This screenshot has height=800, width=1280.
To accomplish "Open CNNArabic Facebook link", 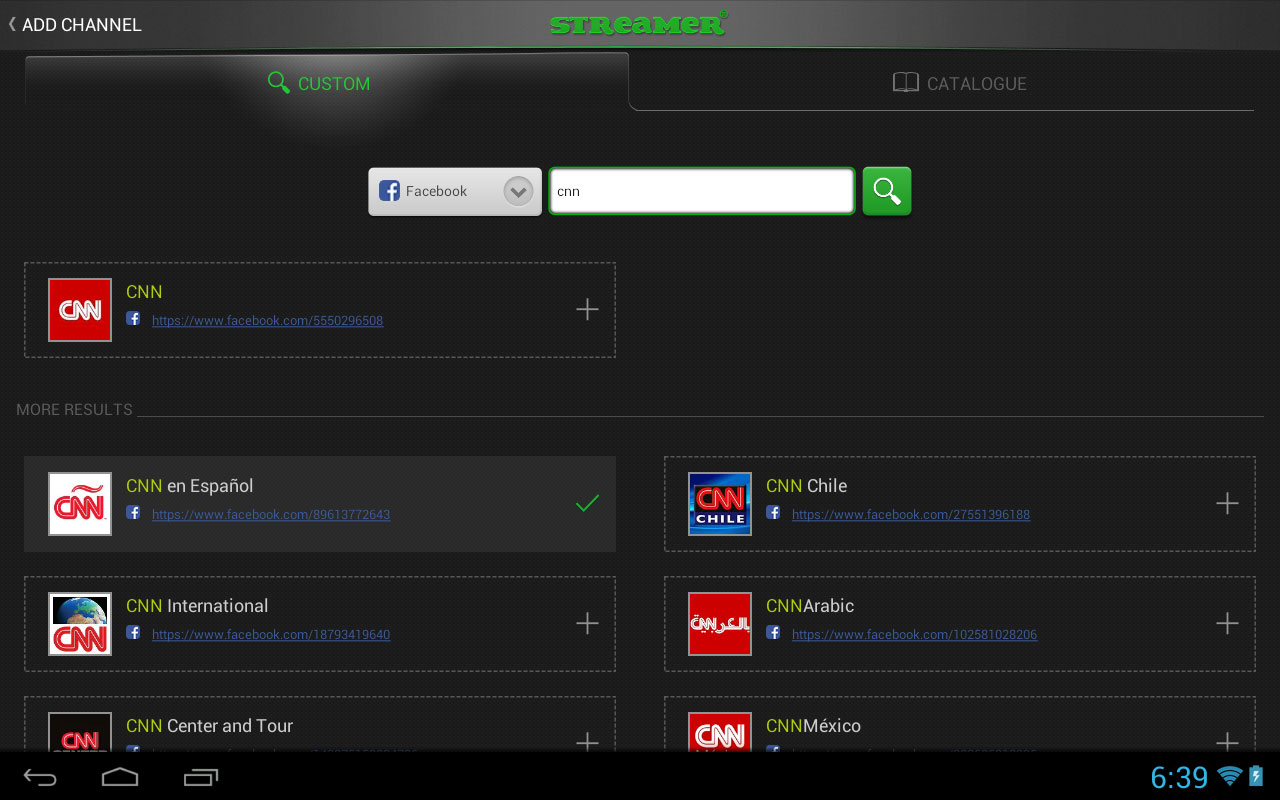I will tap(915, 635).
